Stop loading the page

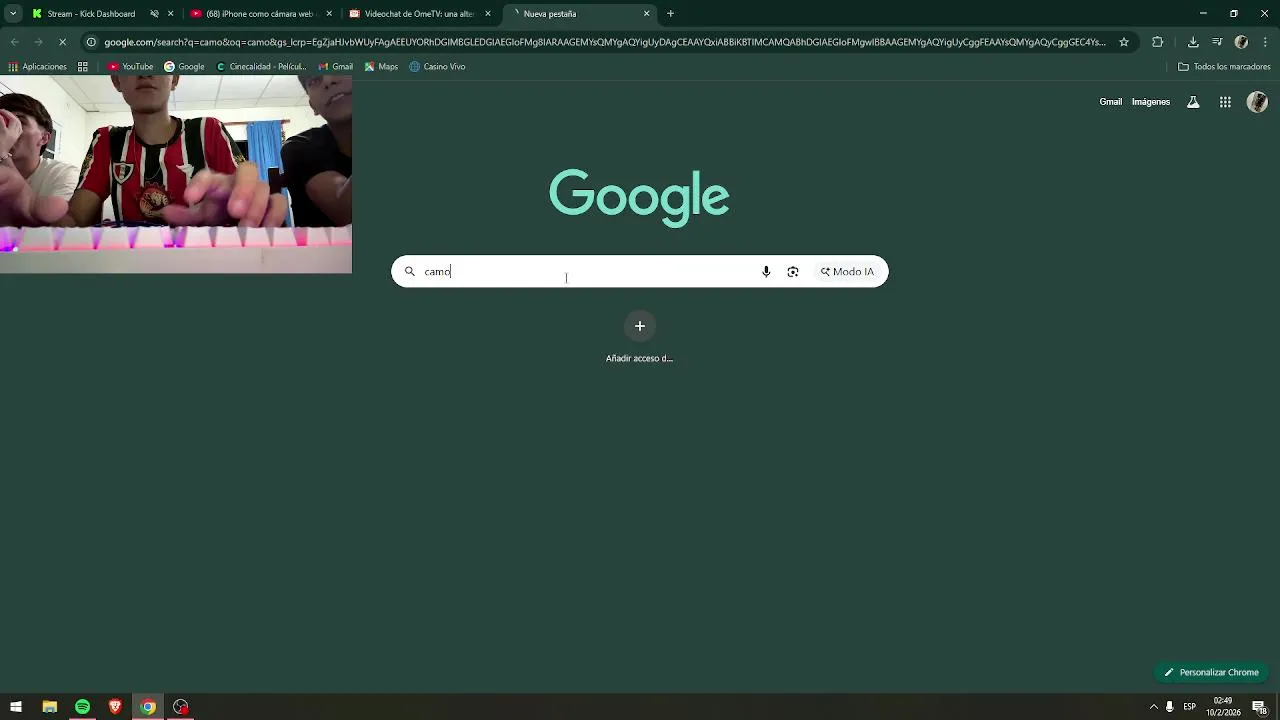(62, 42)
